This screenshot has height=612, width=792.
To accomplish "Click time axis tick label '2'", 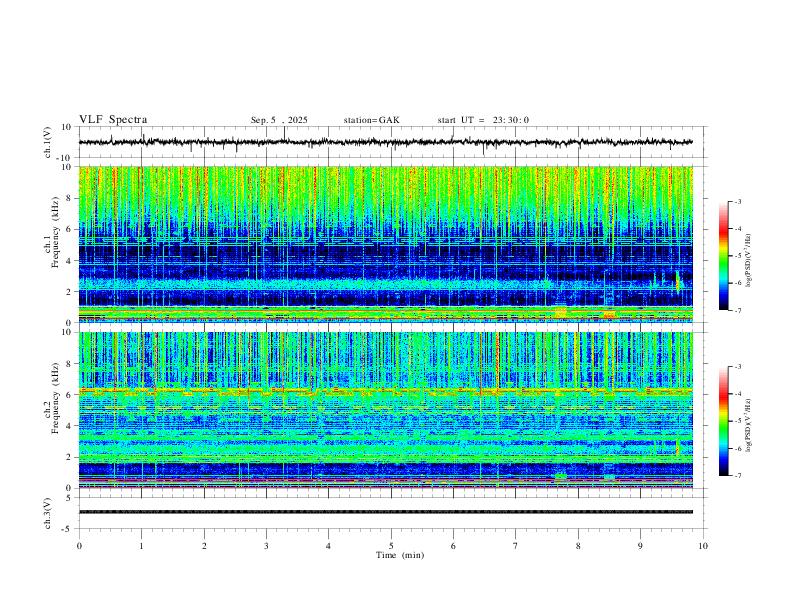I will pyautogui.click(x=204, y=546).
